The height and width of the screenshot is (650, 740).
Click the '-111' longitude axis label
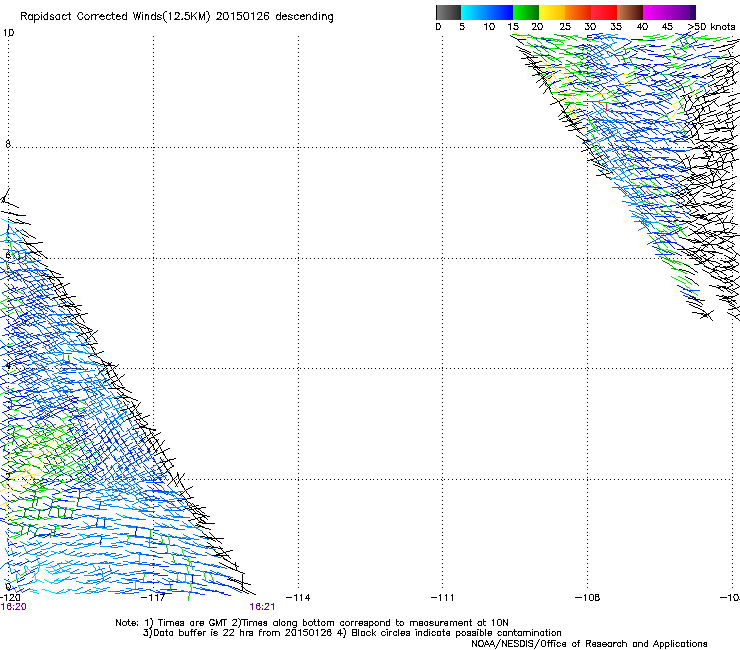click(442, 598)
